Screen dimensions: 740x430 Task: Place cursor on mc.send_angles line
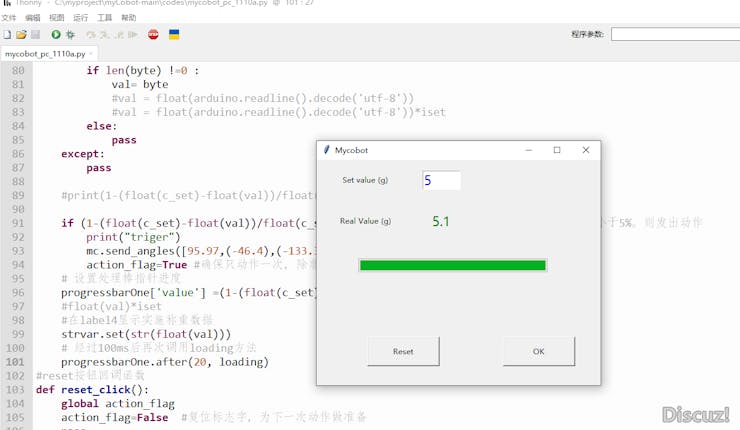coord(201,251)
